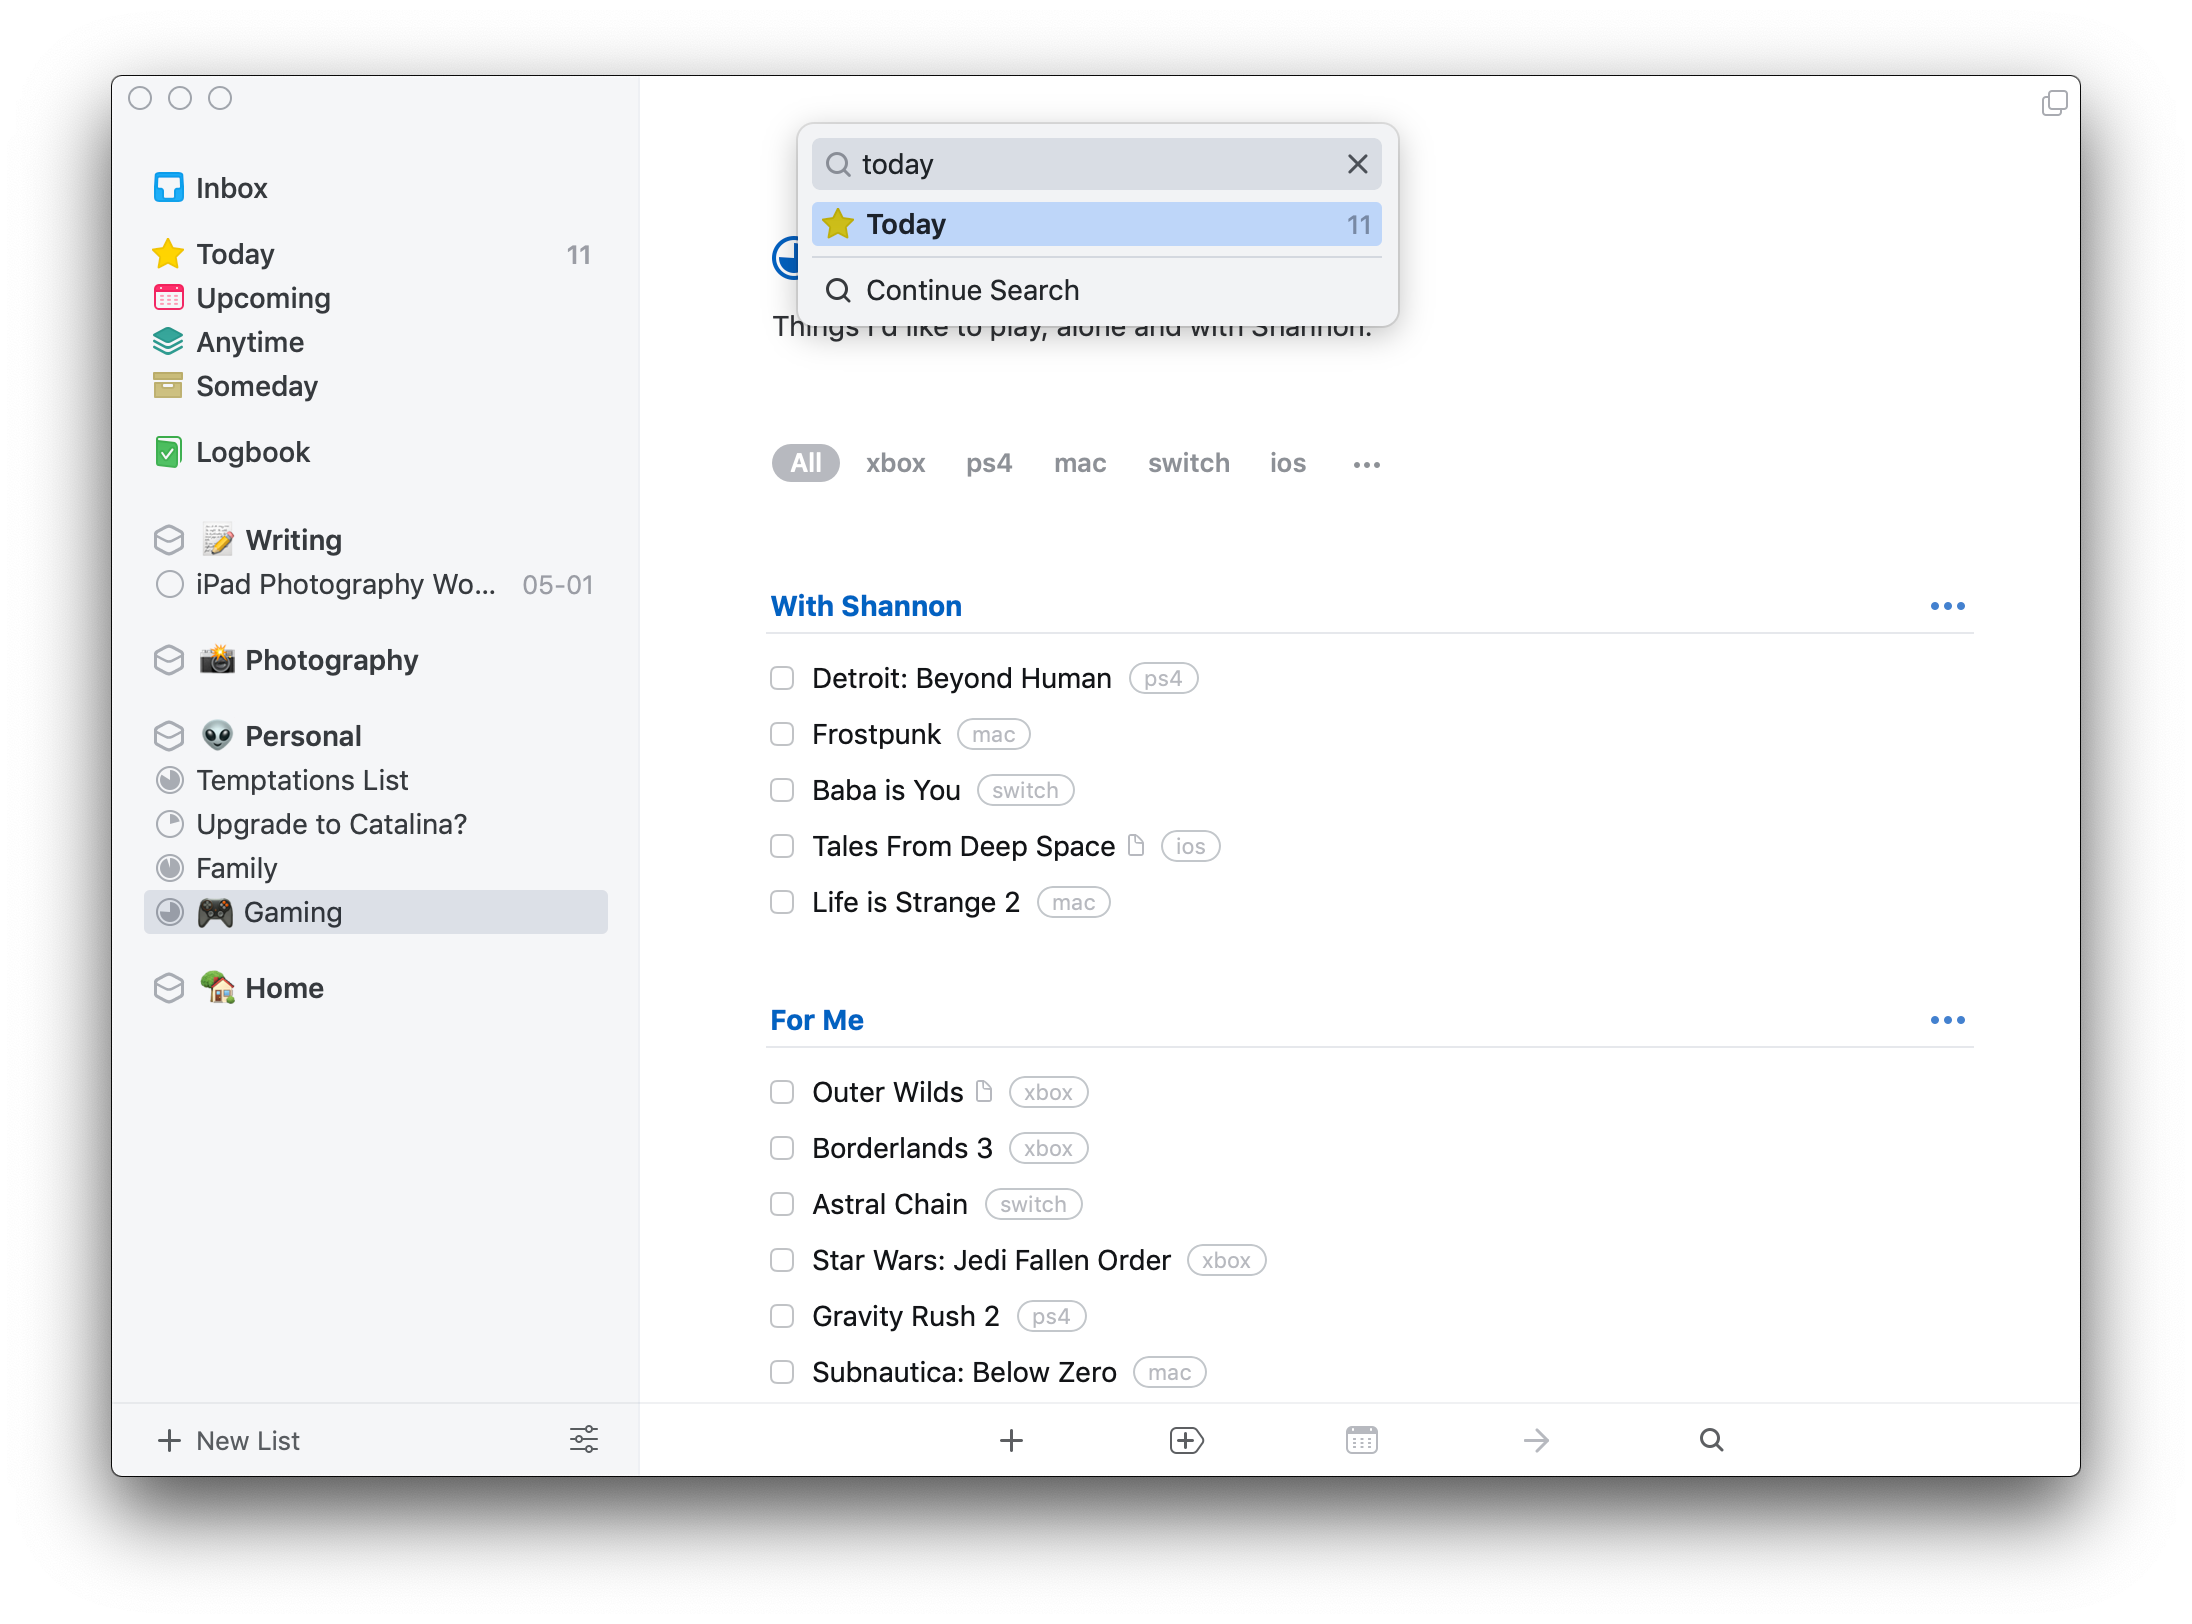Open Quick Find magnifier in the bottom toolbar
This screenshot has height=1624, width=2192.
(x=1711, y=1440)
